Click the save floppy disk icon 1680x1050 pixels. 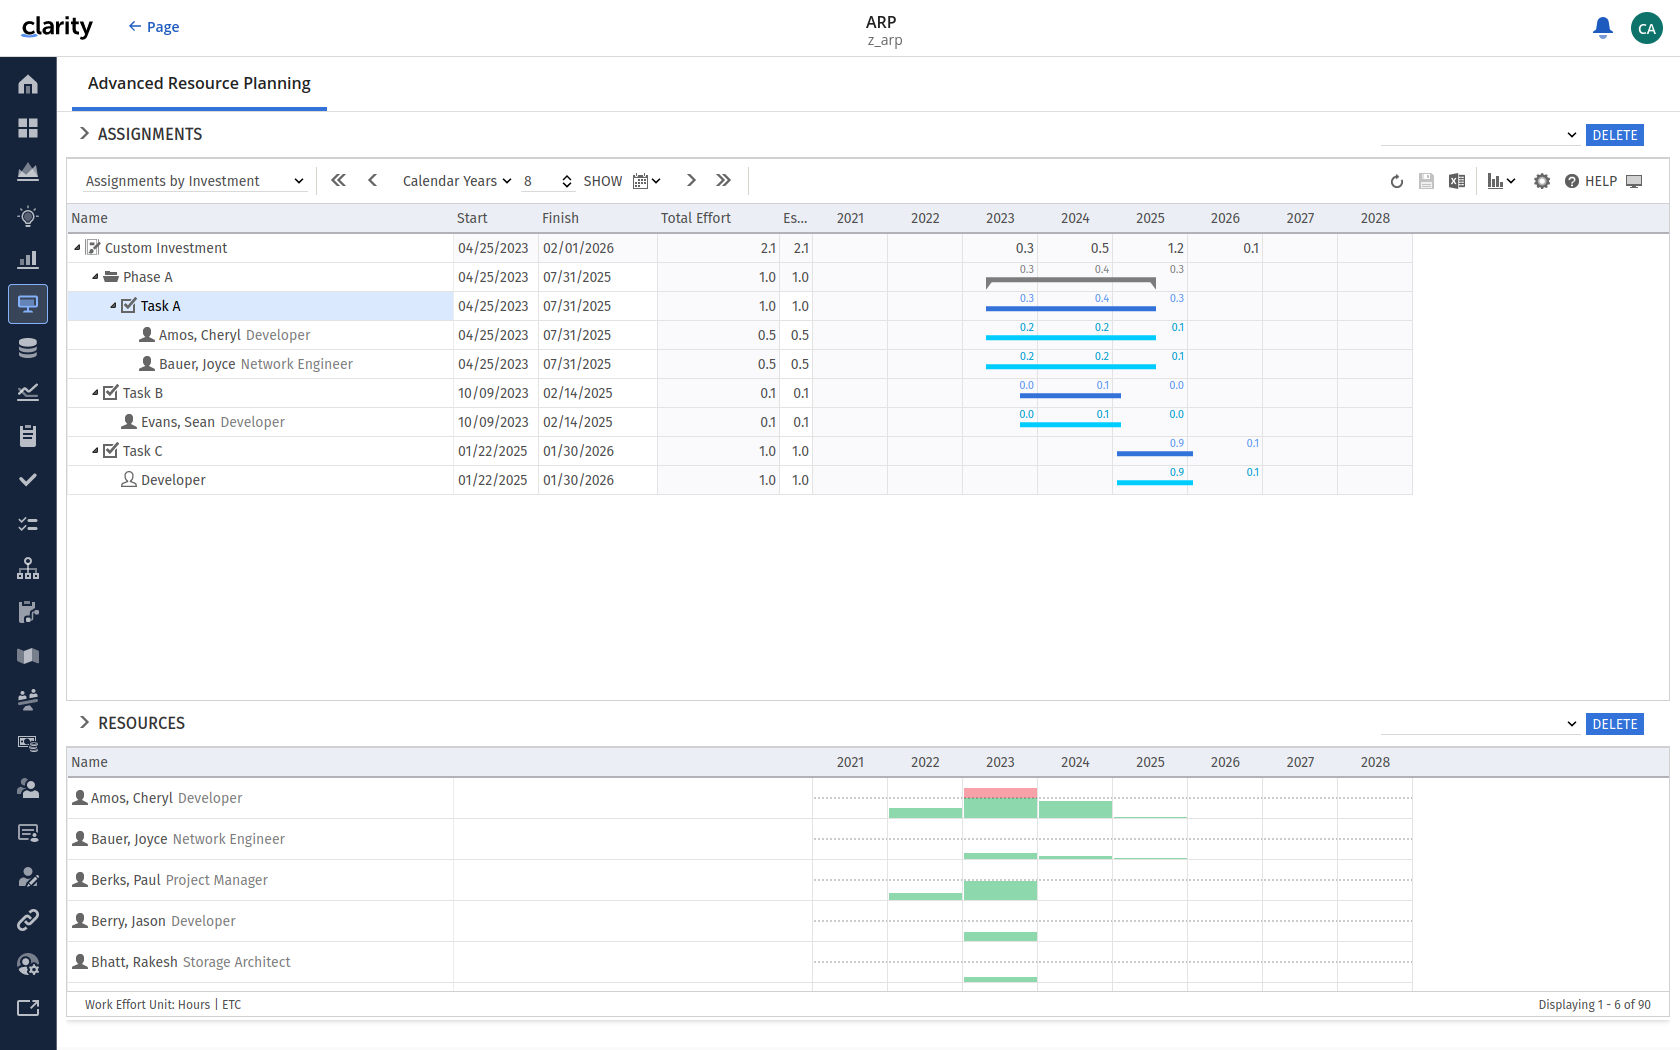1427,181
